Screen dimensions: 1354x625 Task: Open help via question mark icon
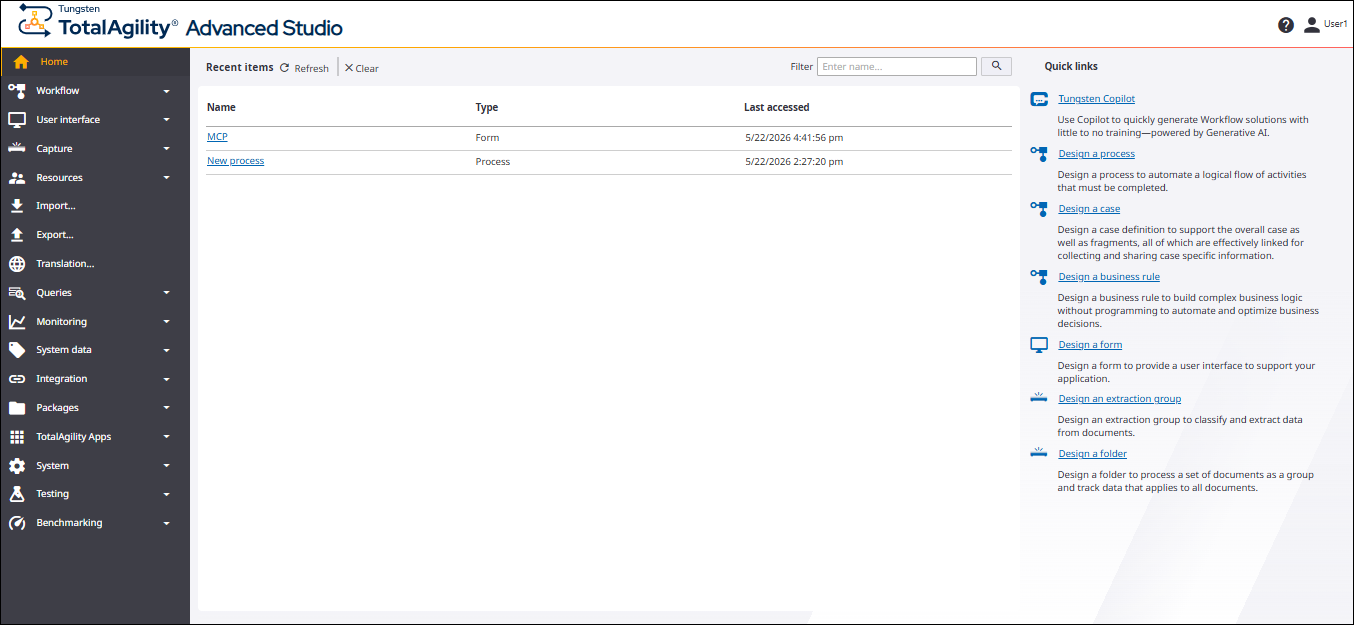pyautogui.click(x=1286, y=25)
